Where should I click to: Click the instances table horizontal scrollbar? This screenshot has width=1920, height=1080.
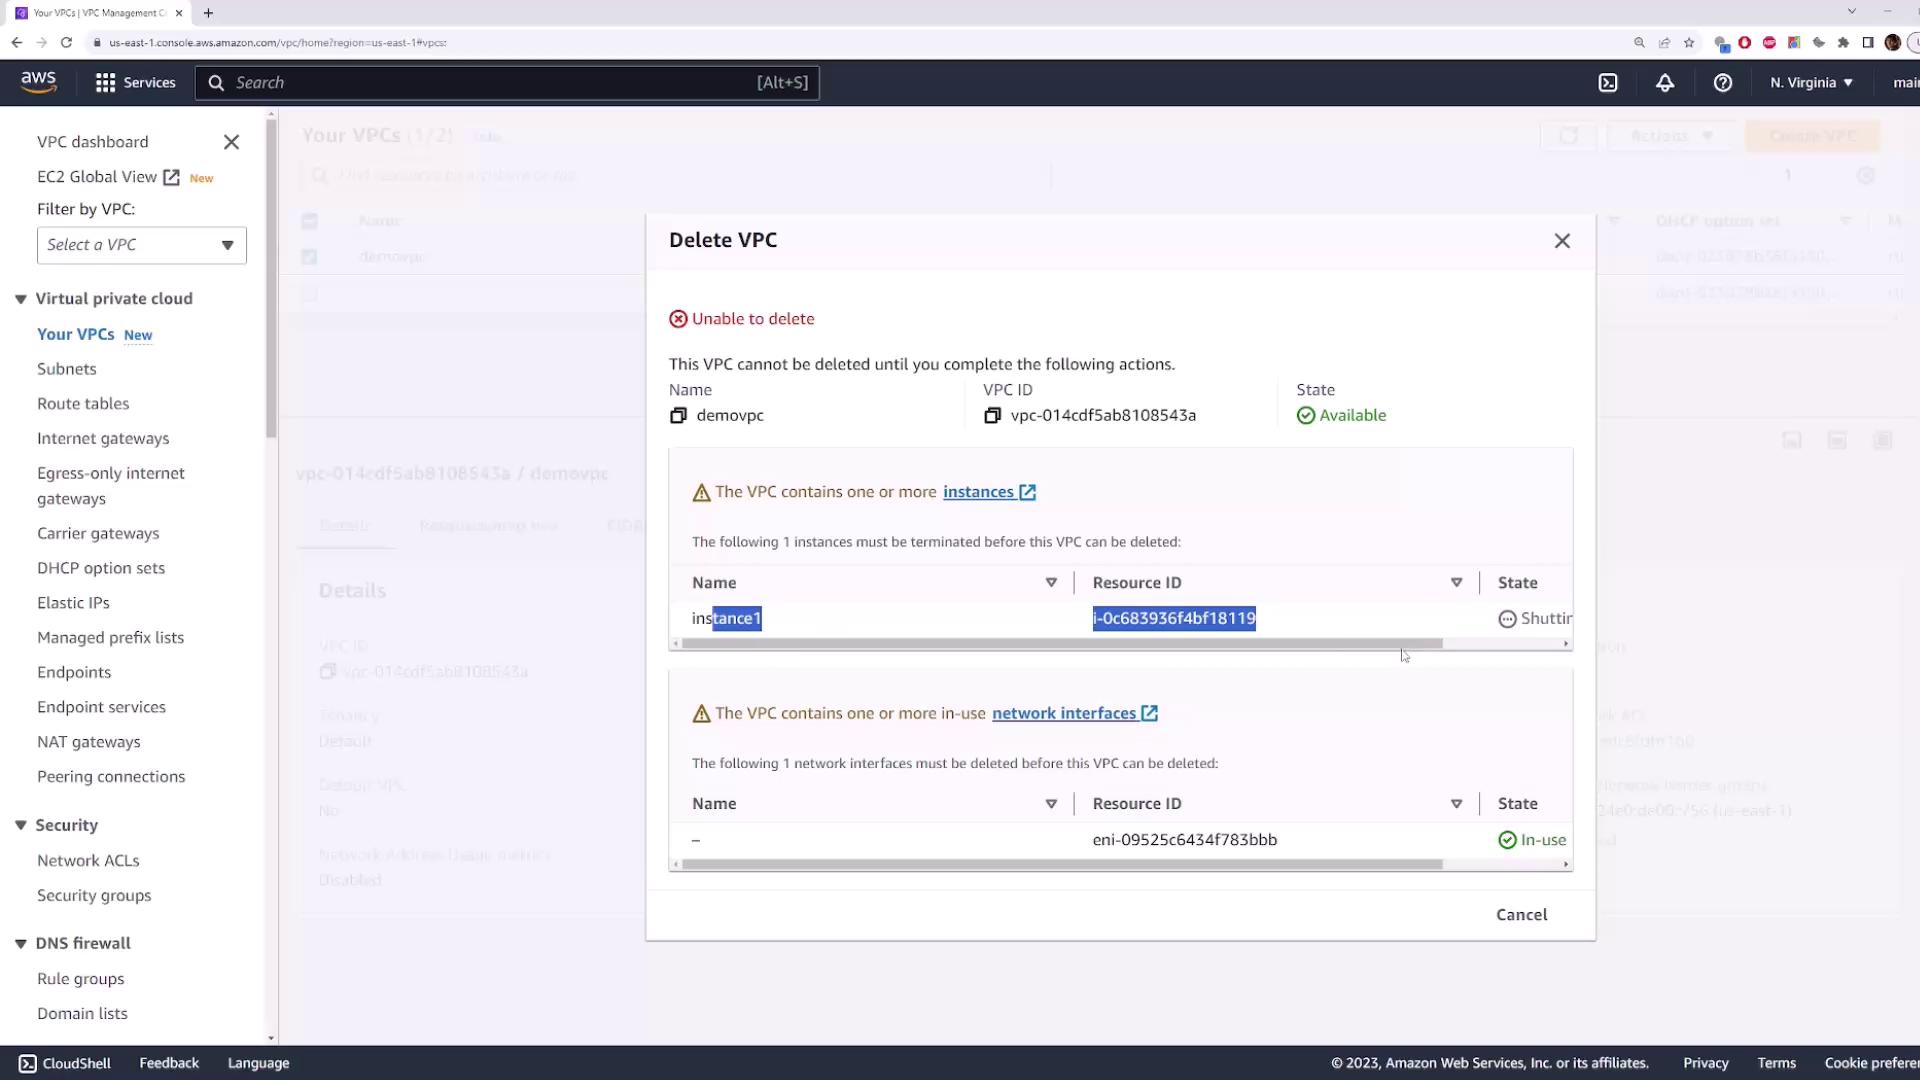(x=1061, y=644)
